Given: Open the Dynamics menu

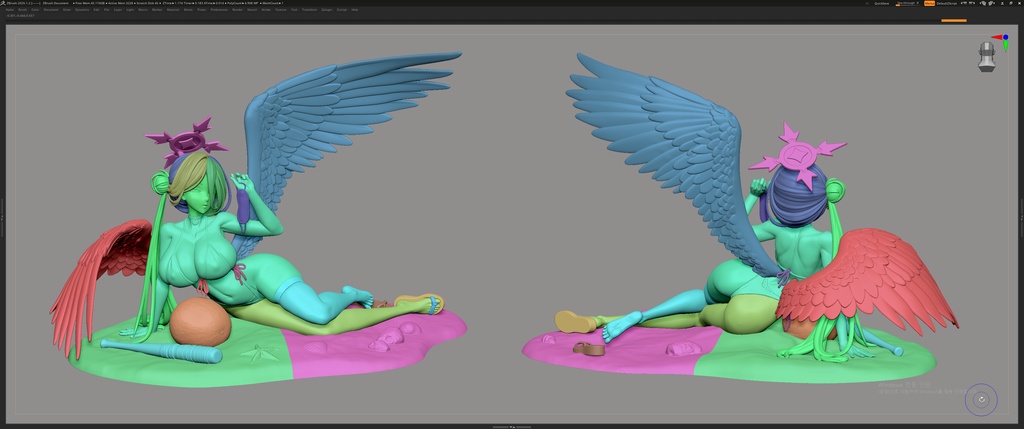Looking at the screenshot, I should (81, 10).
